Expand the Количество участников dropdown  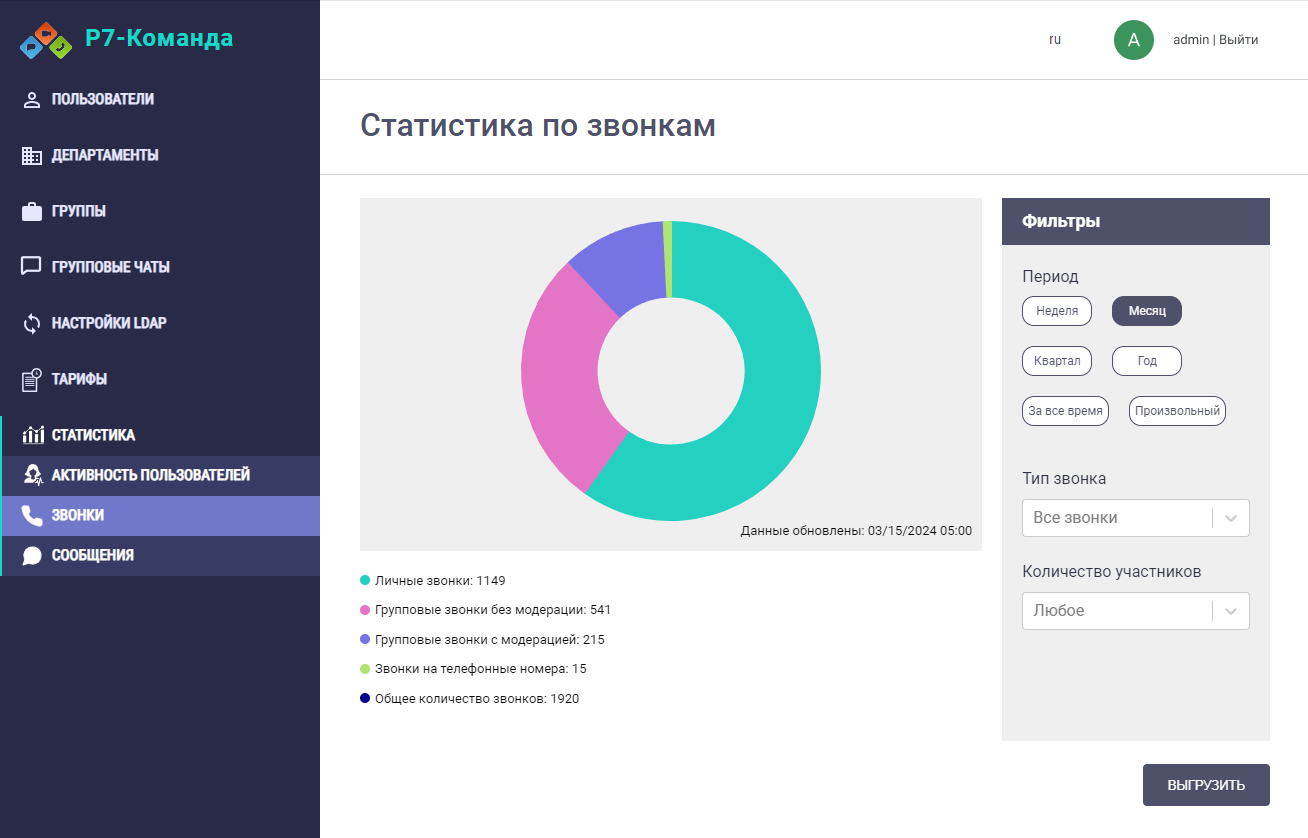(x=1135, y=611)
